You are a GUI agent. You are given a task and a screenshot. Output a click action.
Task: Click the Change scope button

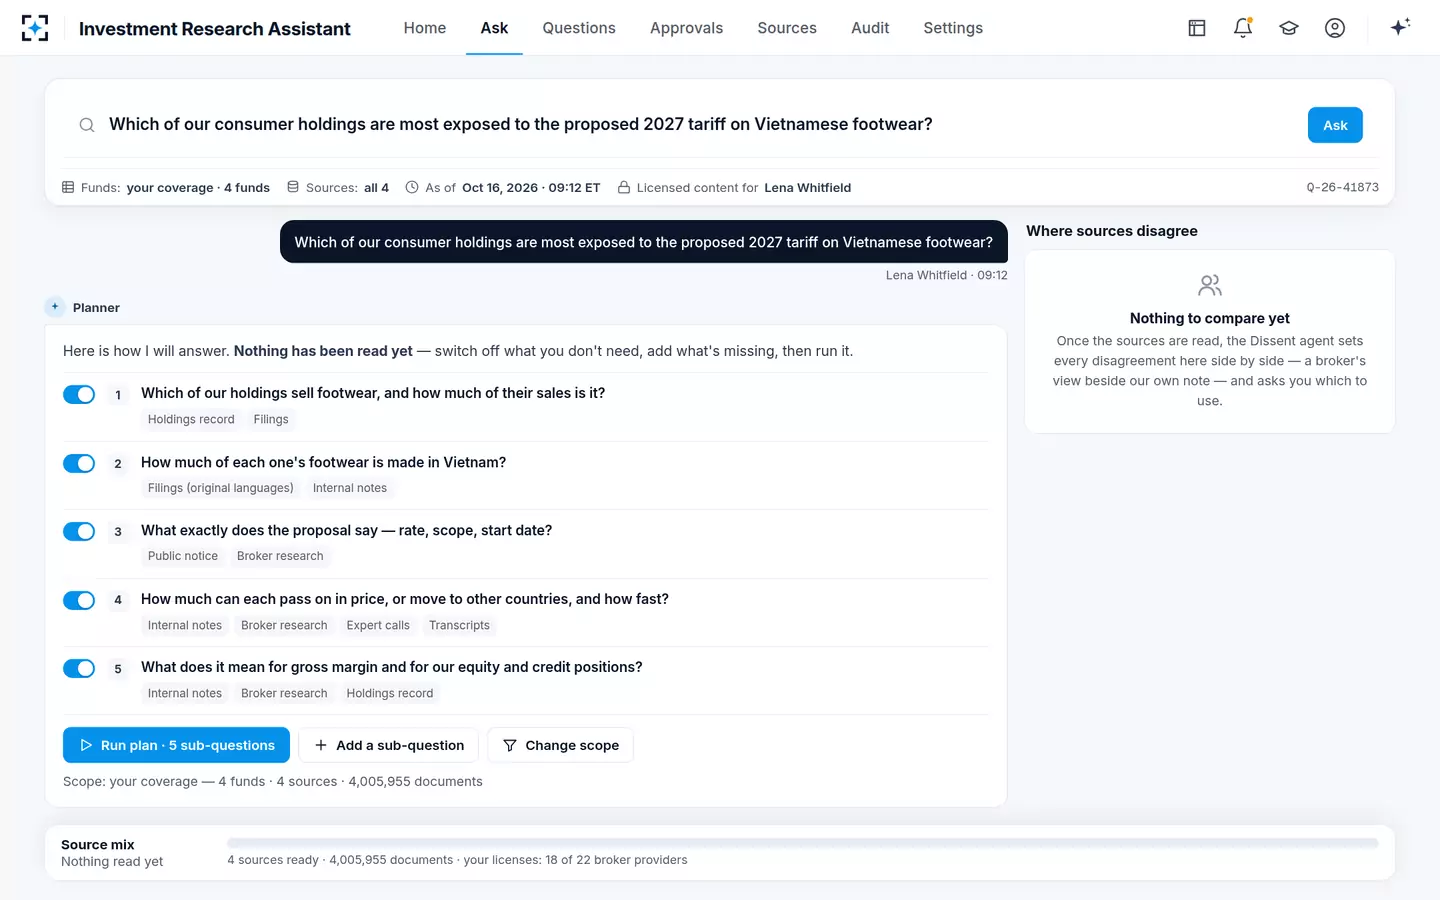[561, 745]
